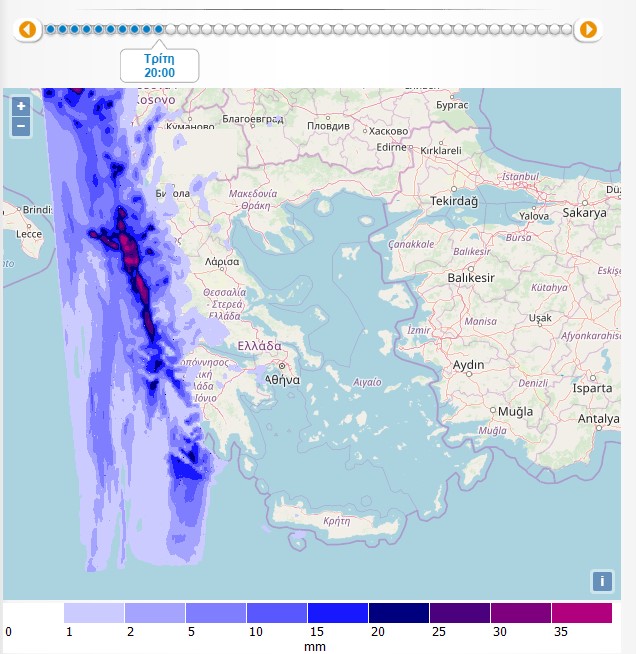Zoom in on the map
The image size is (636, 654).
click(21, 106)
